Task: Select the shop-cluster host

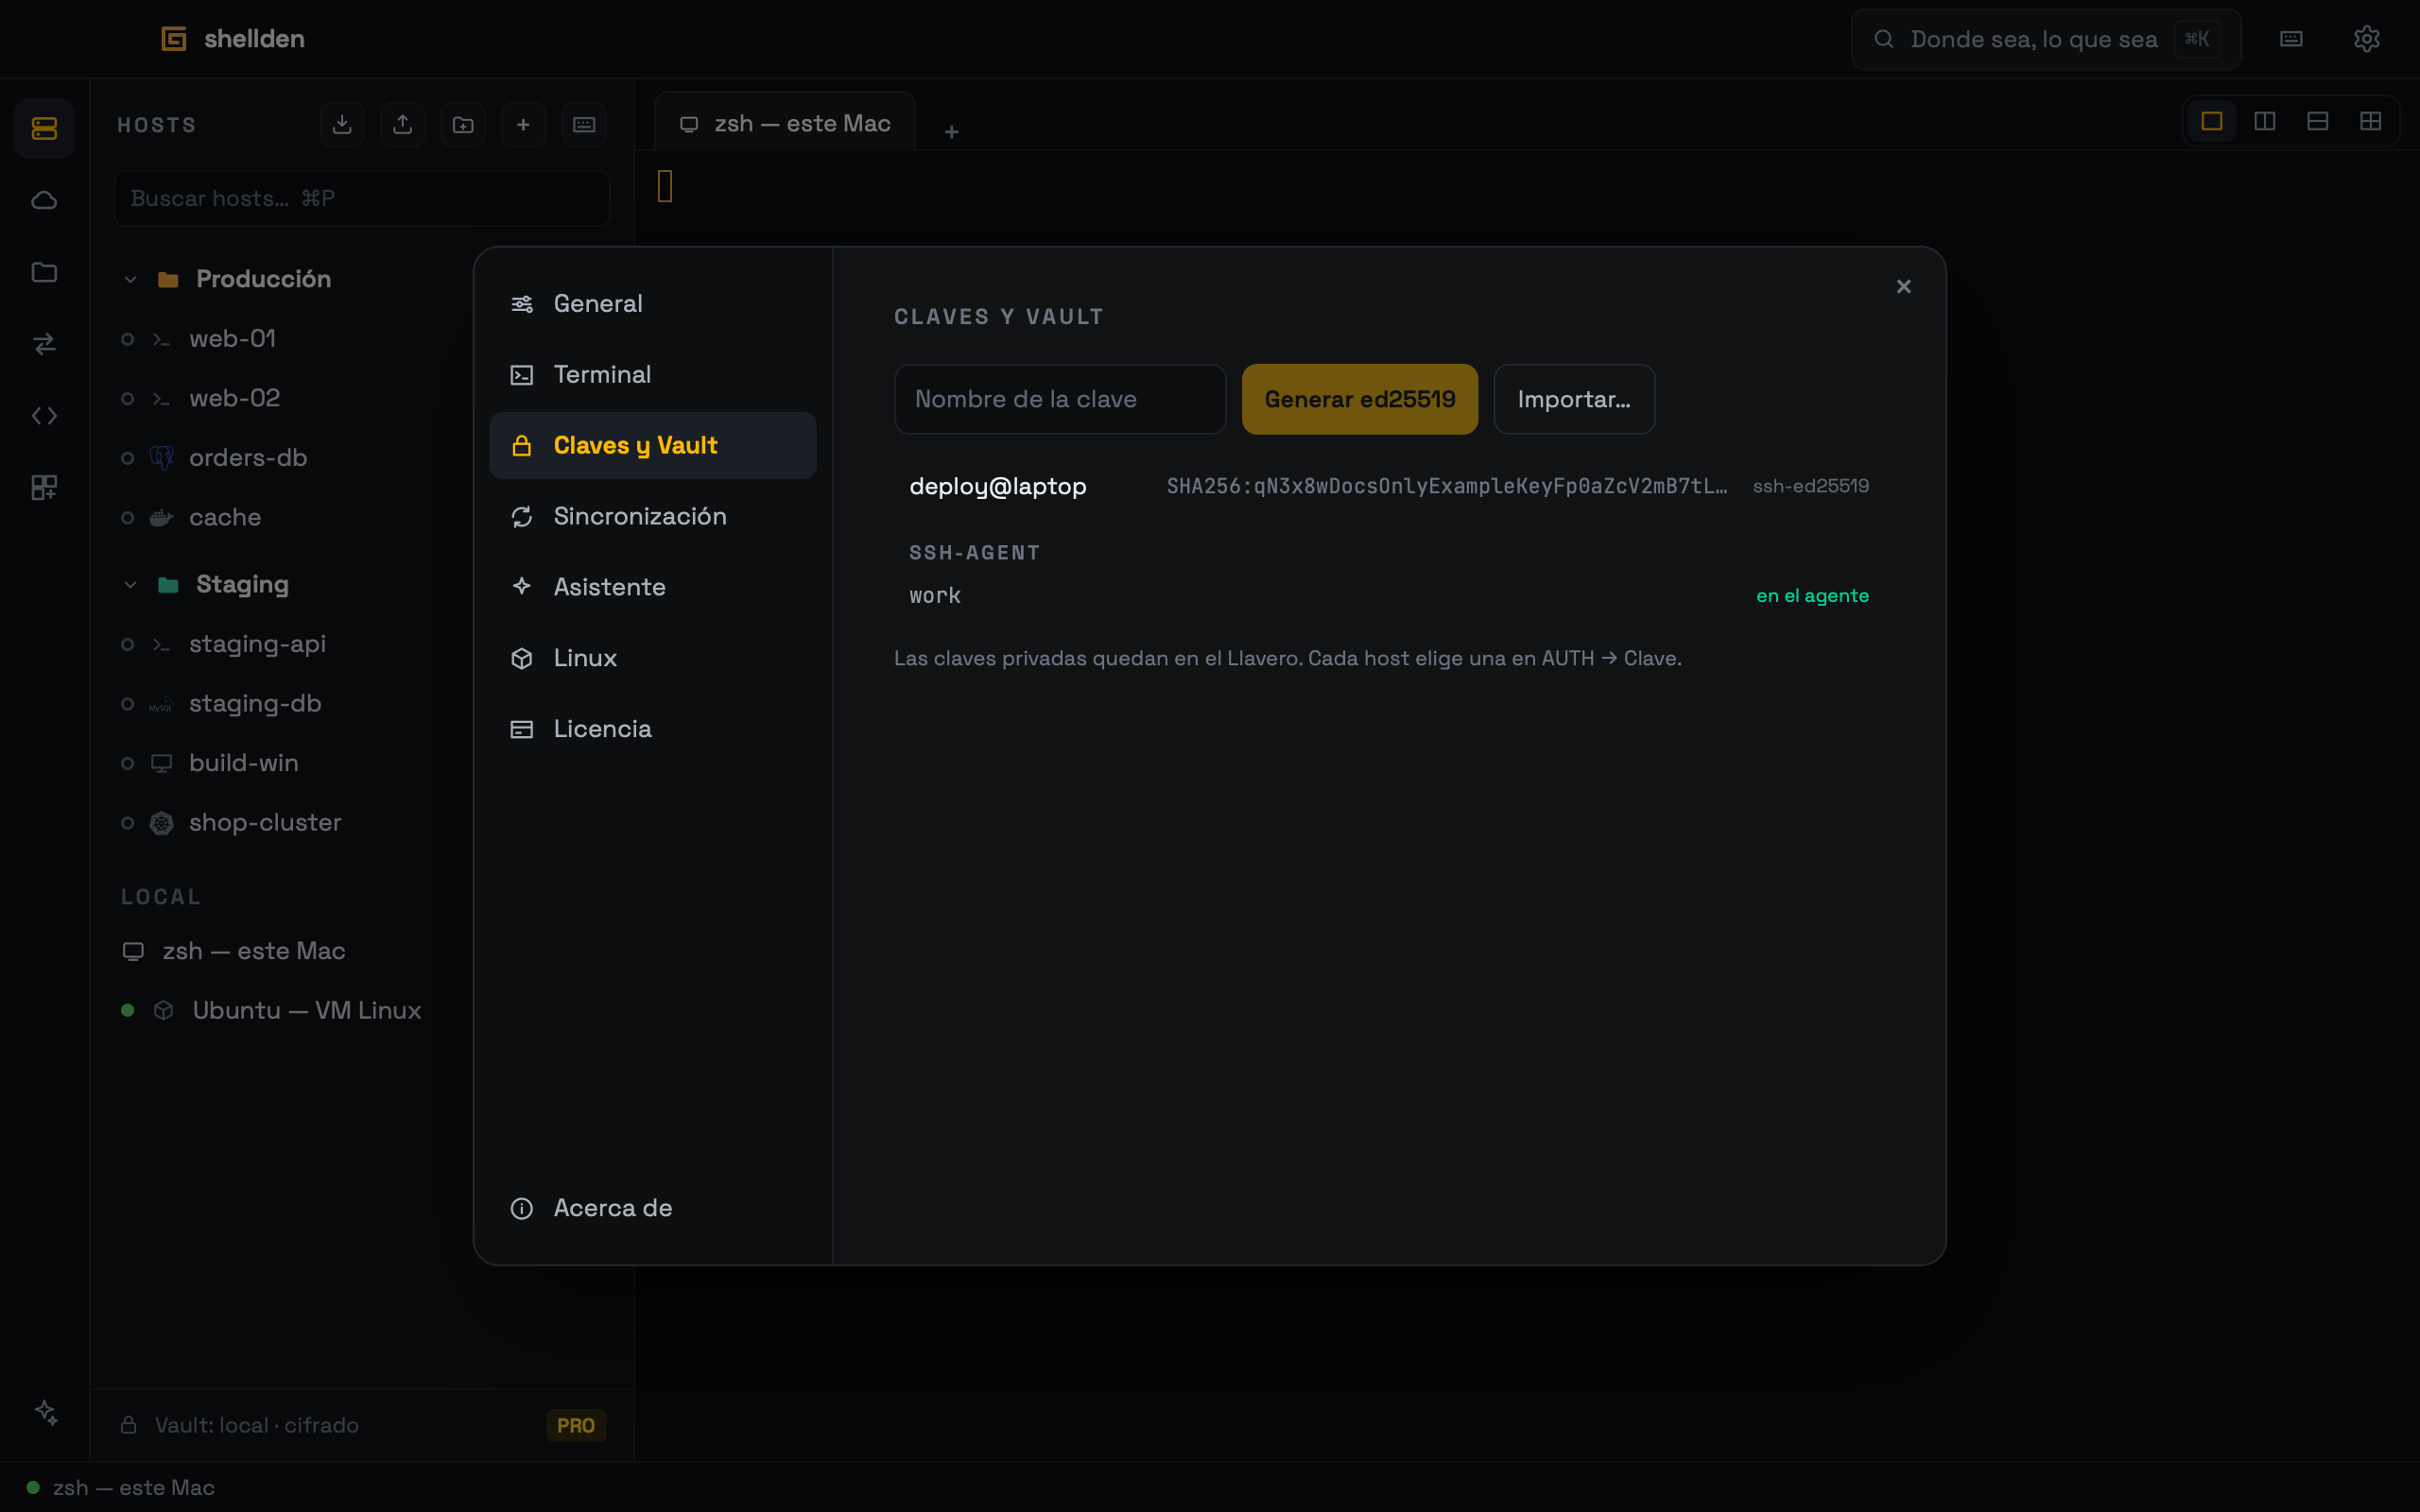Action: (x=360, y=823)
